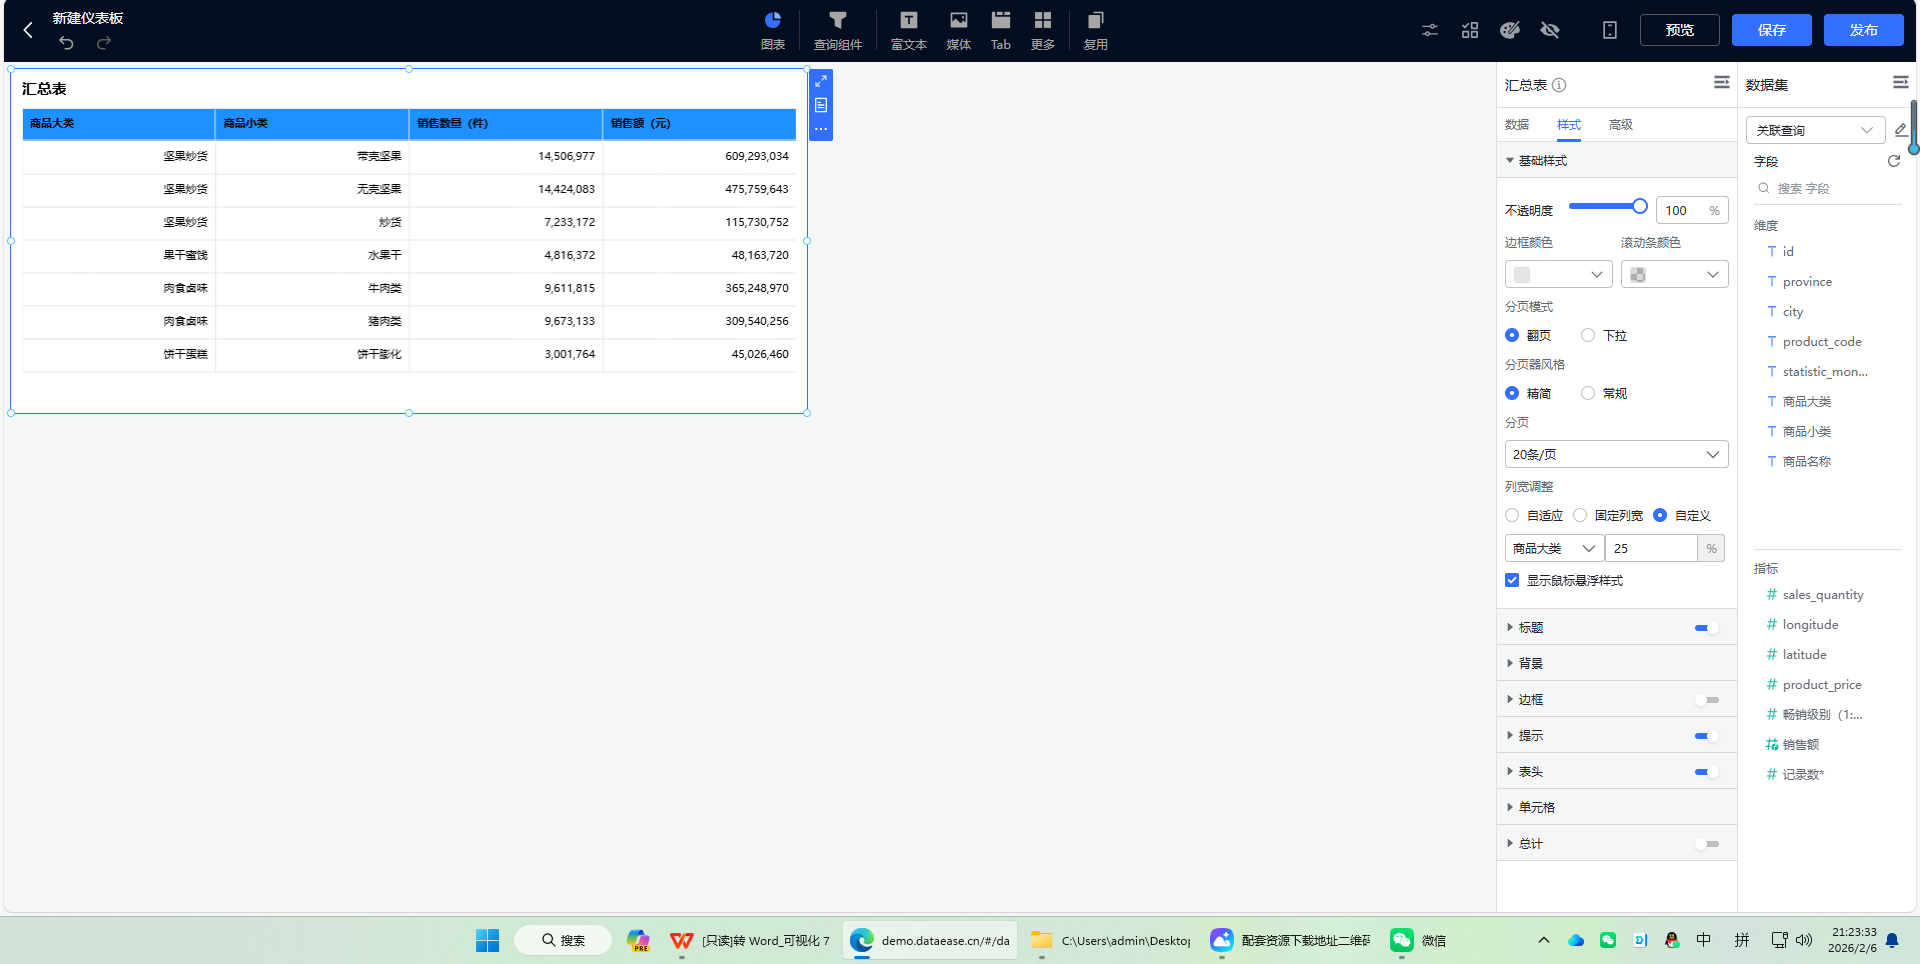This screenshot has height=964, width=1920.
Task: Collapse the 数据集 panel
Action: (x=1900, y=82)
